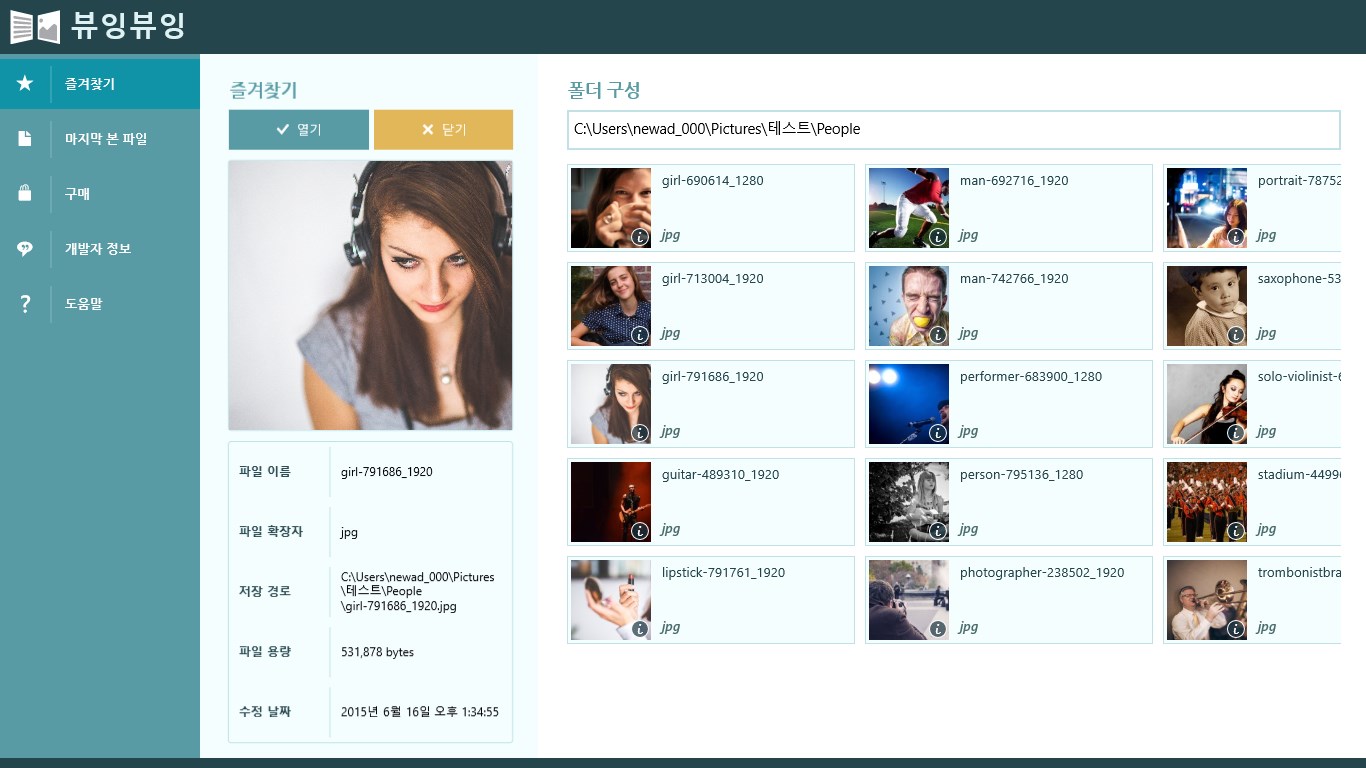The height and width of the screenshot is (768, 1366).
Task: Click the info icon on the girl-690614_1280 thumbnail
Action: (640, 237)
